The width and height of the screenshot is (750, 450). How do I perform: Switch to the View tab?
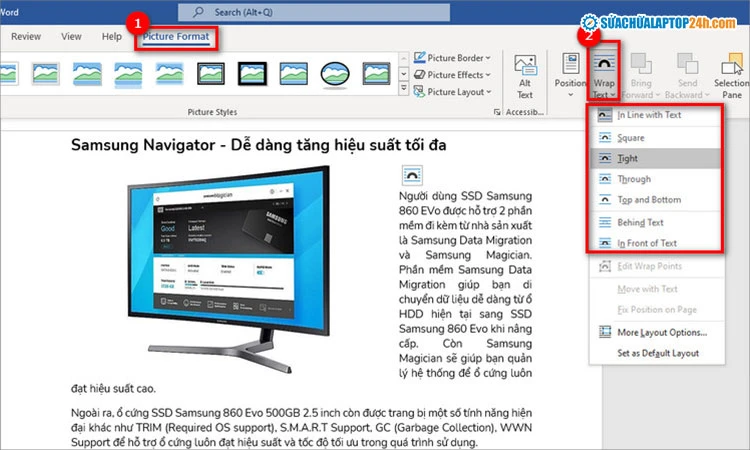[71, 36]
